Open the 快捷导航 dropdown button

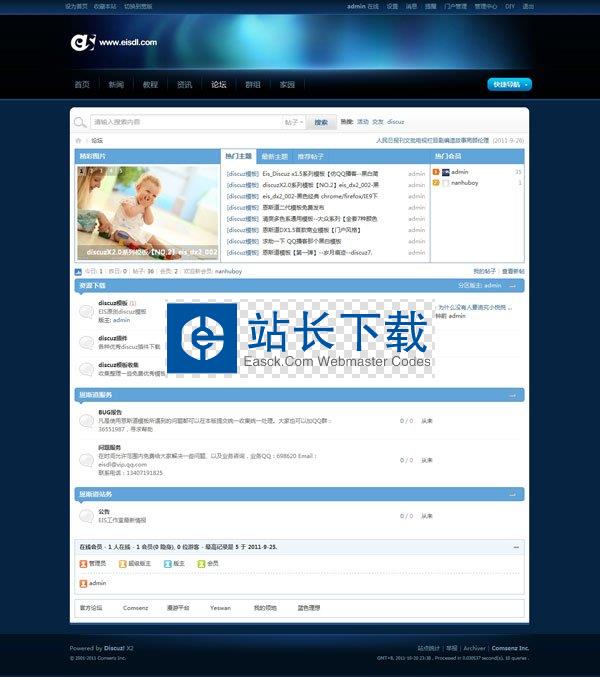[x=510, y=84]
